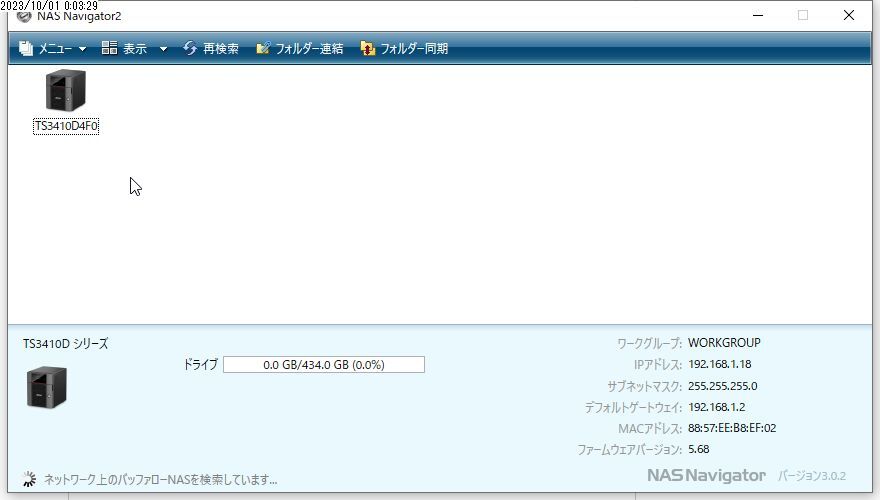Click subnet mask 255.255.255.0
The width and height of the screenshot is (880, 500).
click(x=722, y=386)
